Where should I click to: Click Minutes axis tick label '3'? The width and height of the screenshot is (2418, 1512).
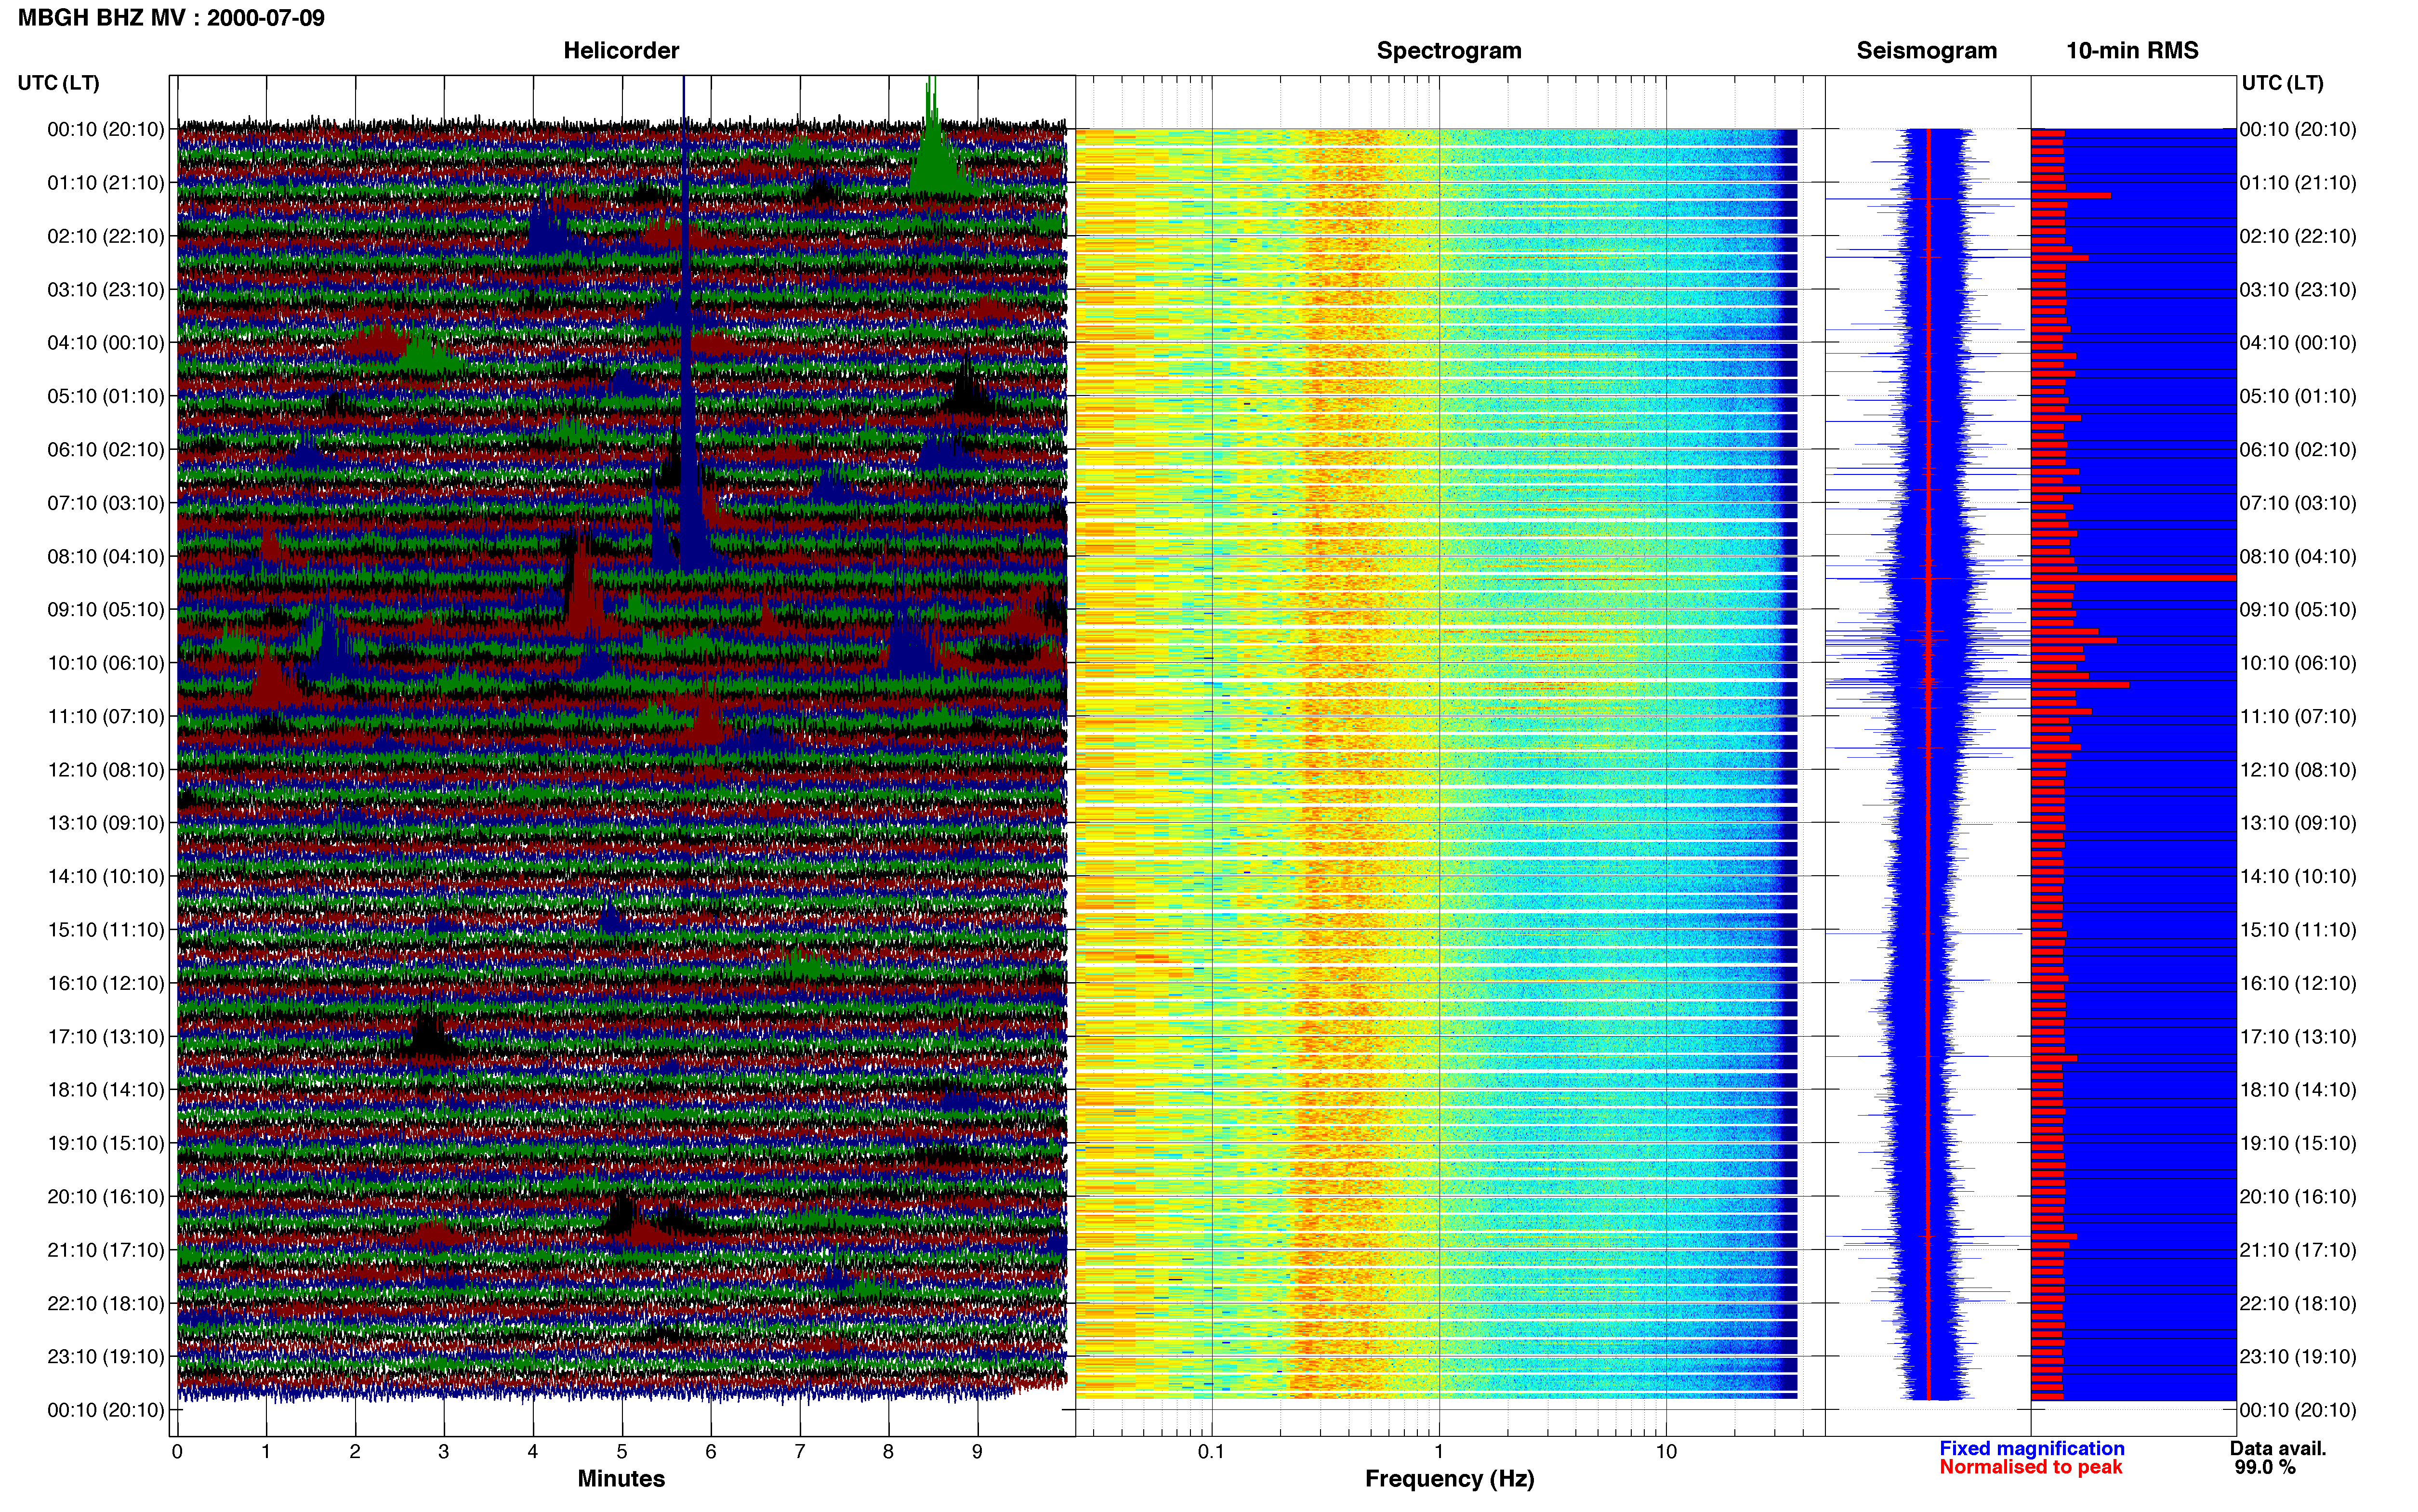pyautogui.click(x=444, y=1452)
